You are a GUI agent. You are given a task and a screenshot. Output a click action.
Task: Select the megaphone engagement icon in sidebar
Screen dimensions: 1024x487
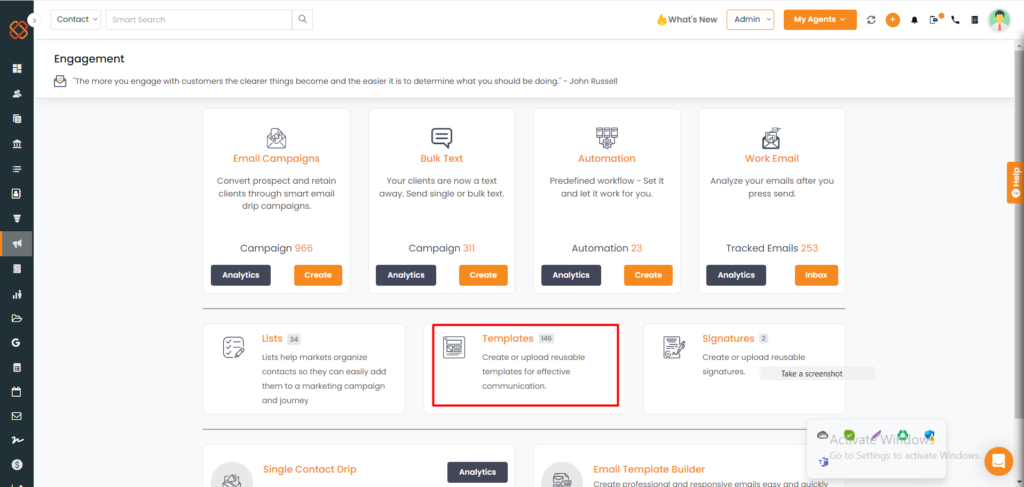click(x=17, y=244)
